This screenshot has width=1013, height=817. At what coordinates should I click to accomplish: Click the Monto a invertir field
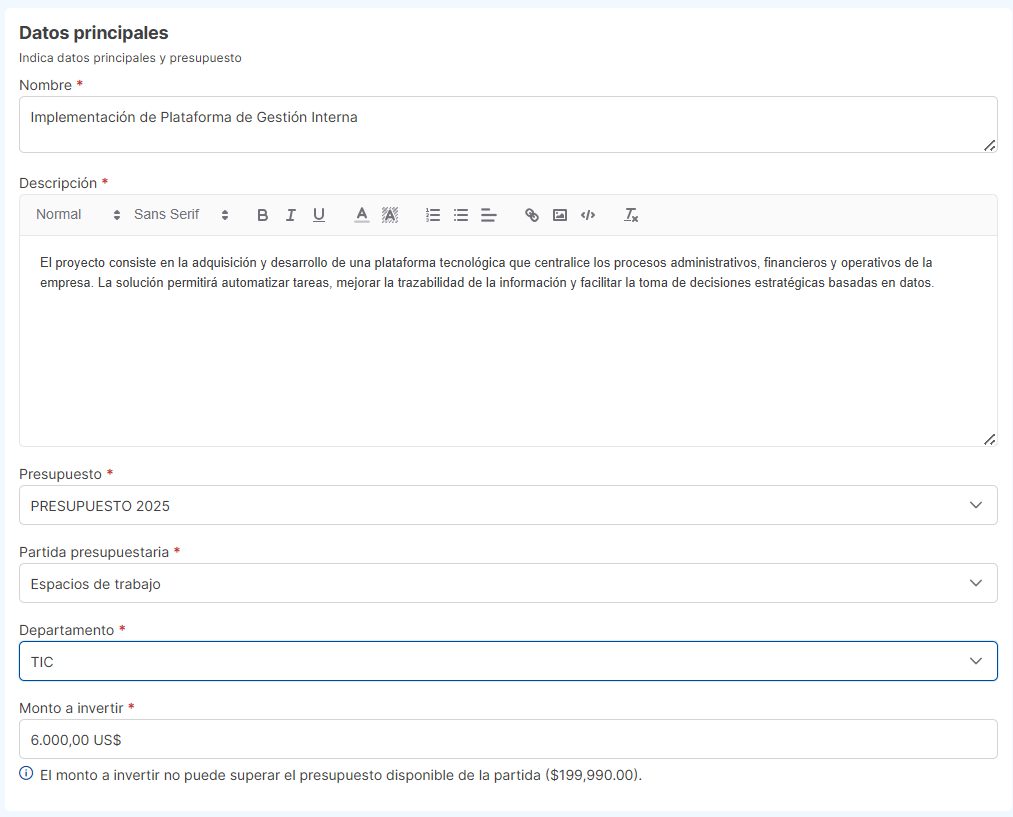[508, 739]
